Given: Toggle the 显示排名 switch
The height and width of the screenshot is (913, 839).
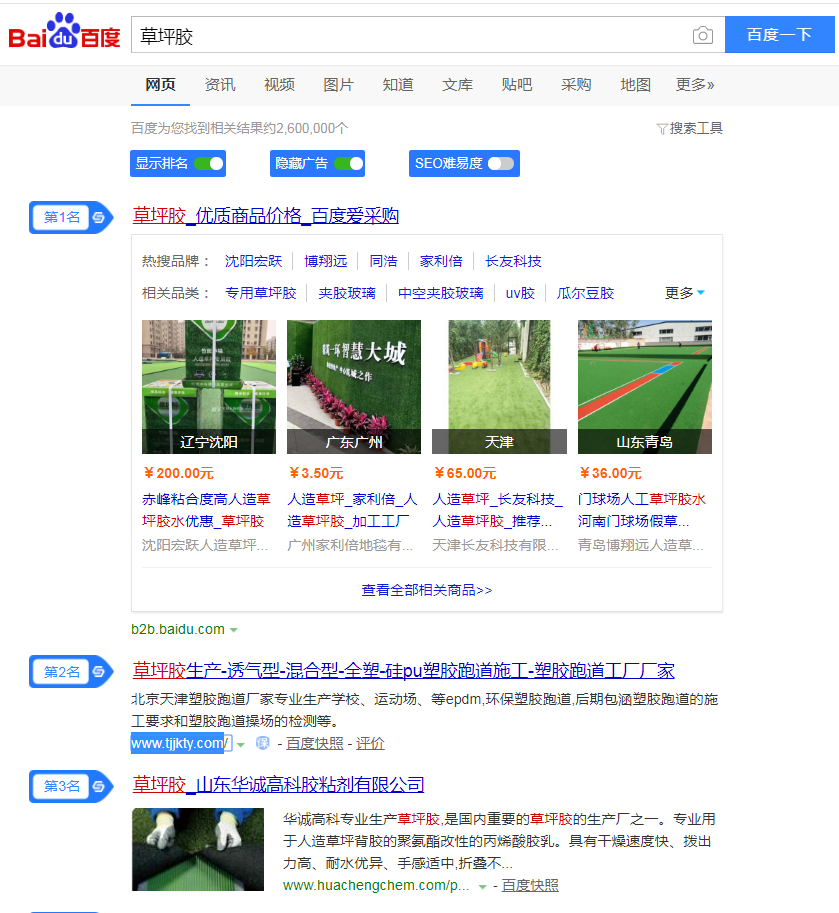Looking at the screenshot, I should (x=209, y=164).
